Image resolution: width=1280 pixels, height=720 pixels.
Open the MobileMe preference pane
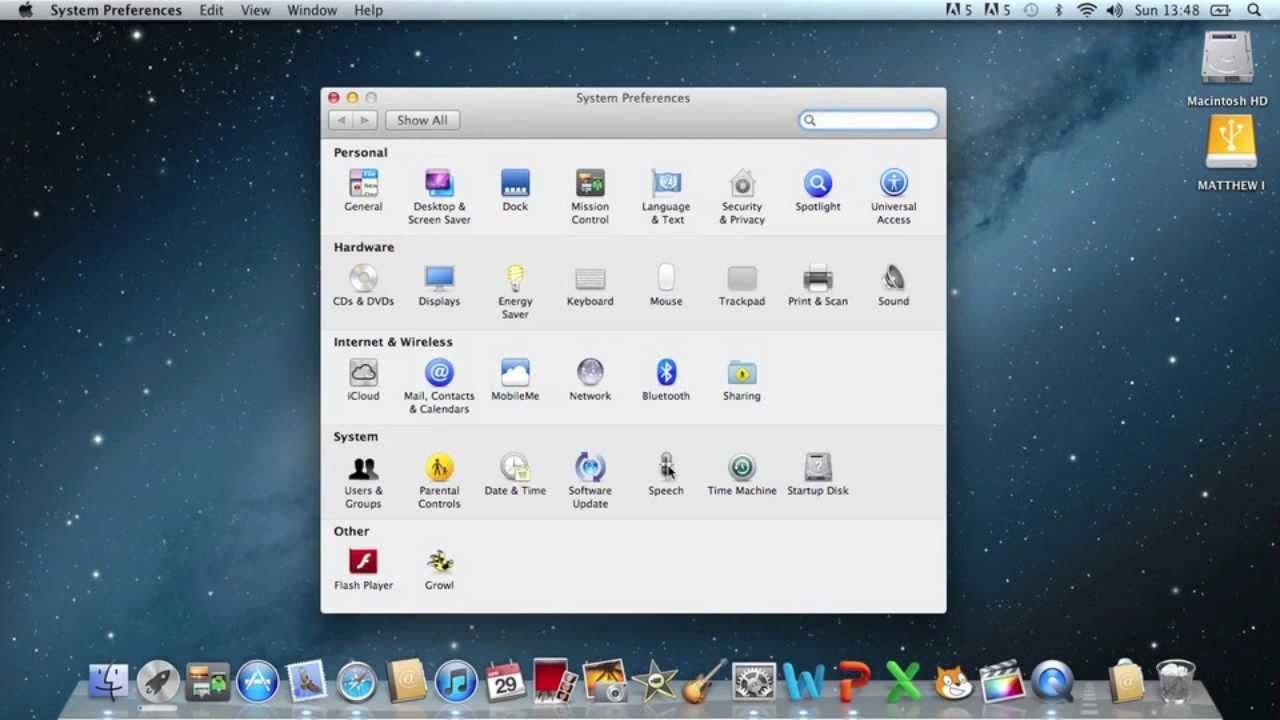(515, 380)
